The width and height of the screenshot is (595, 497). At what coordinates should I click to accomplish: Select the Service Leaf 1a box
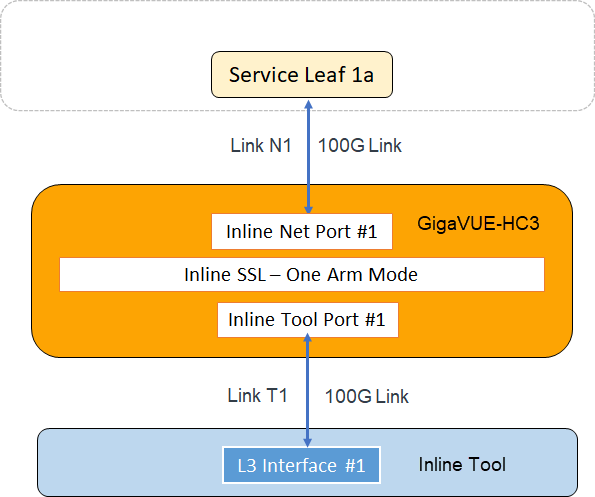tap(302, 75)
